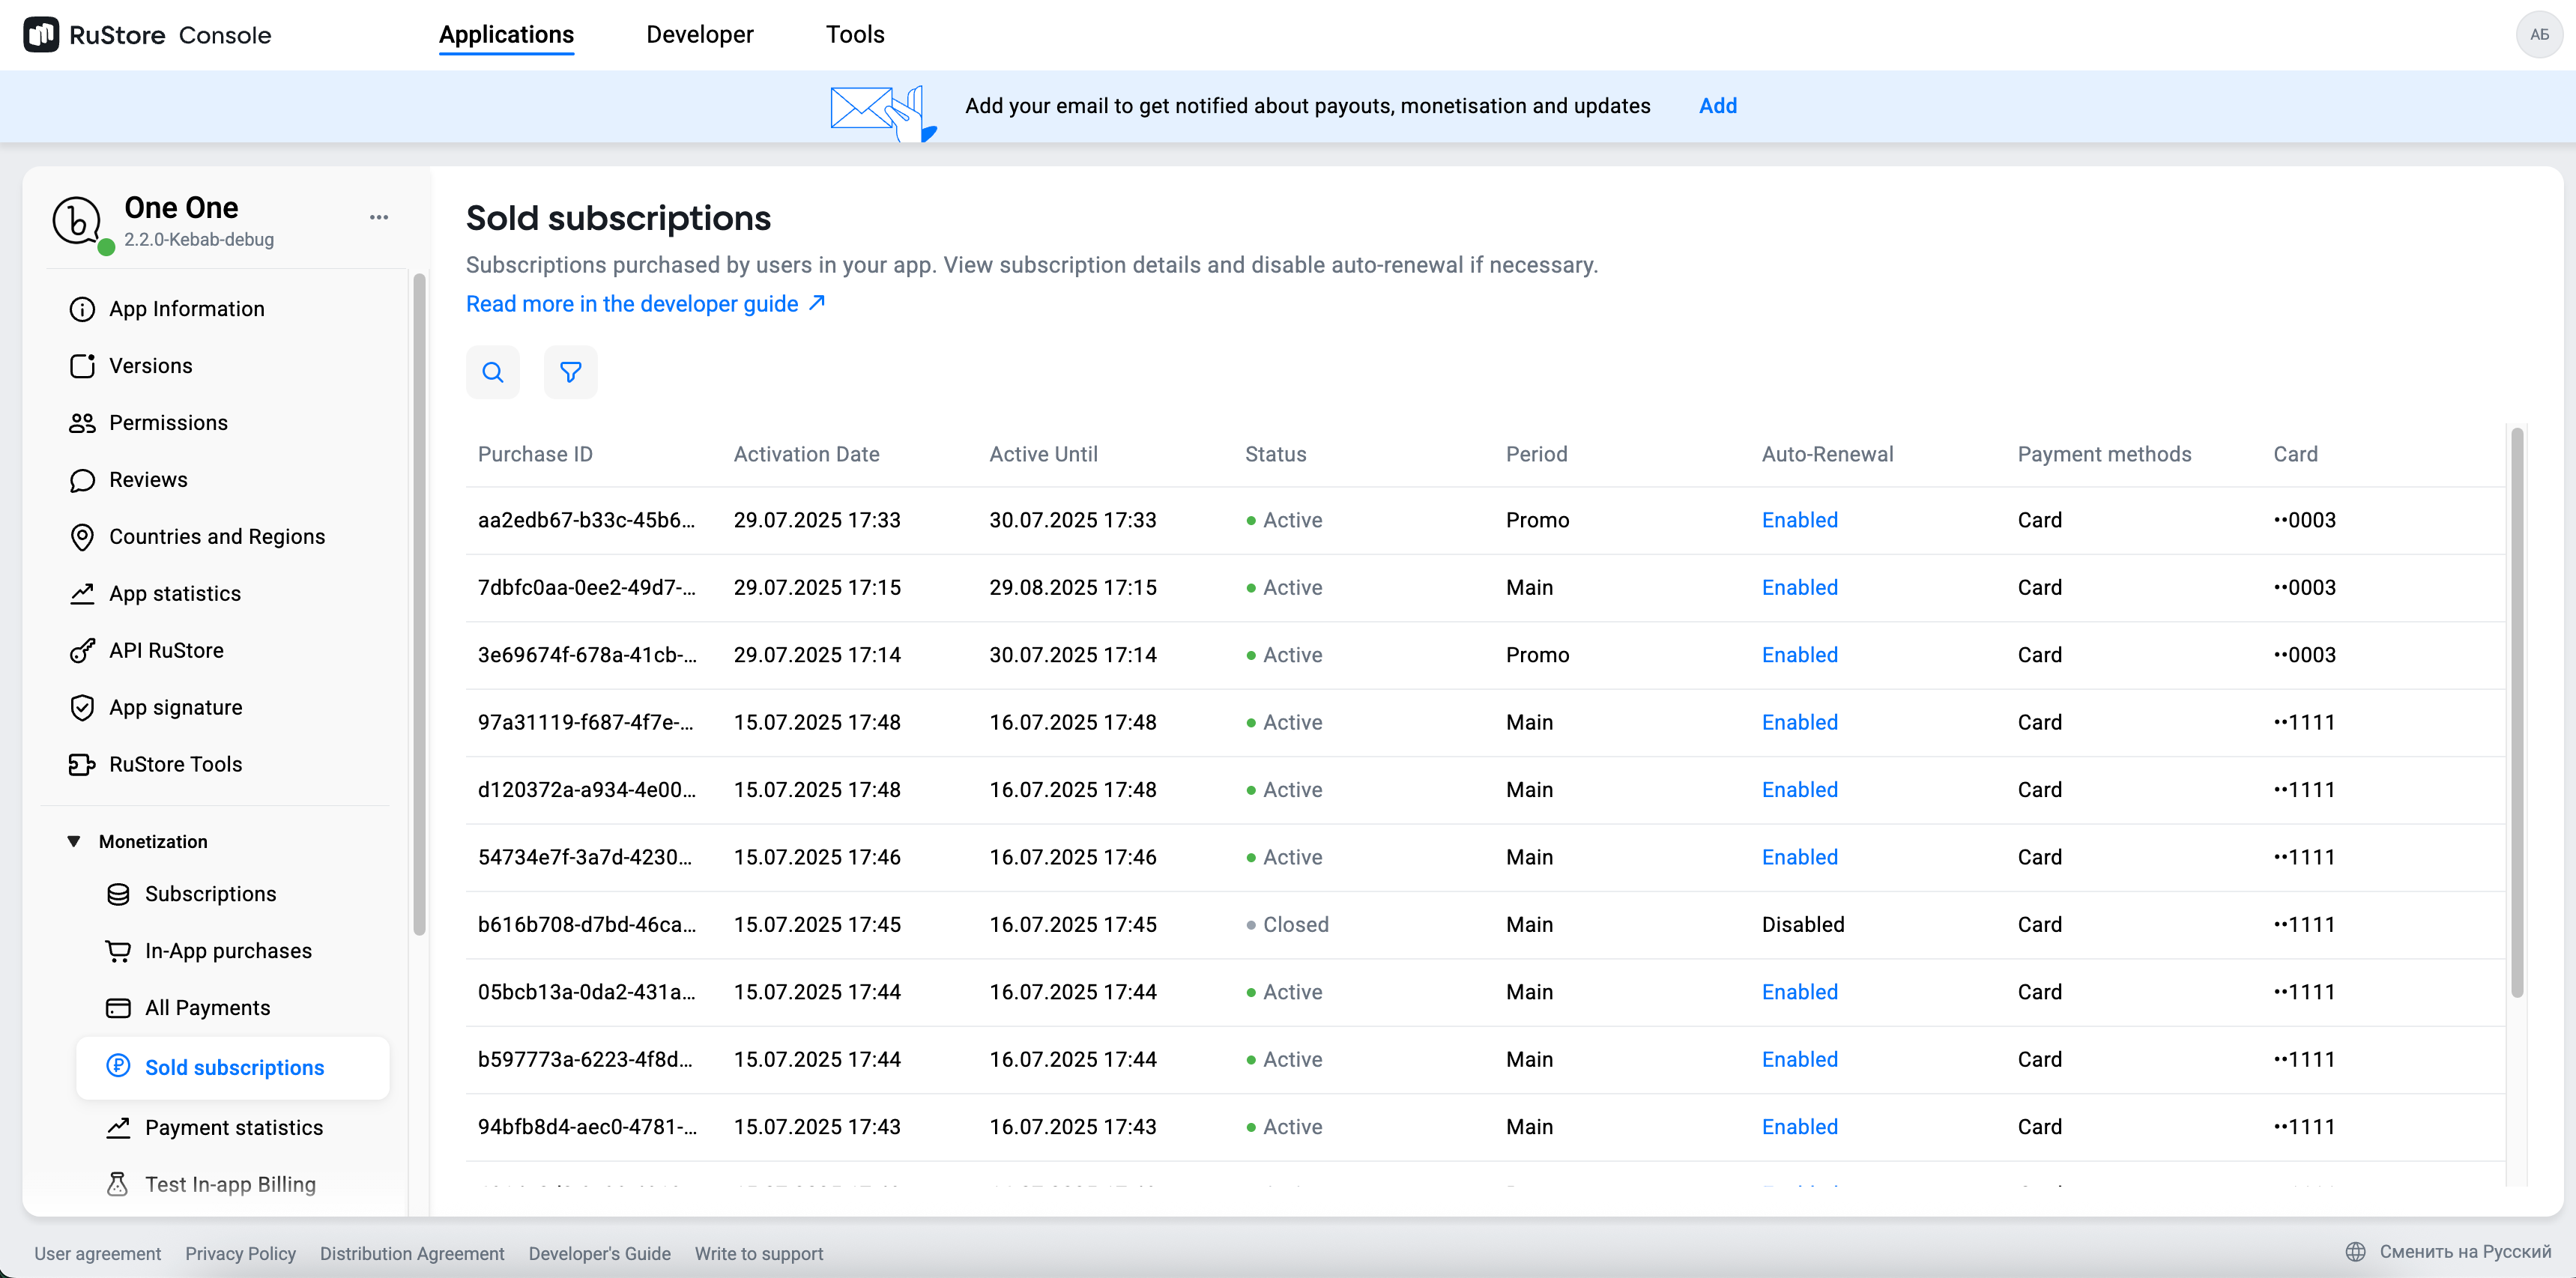The image size is (2576, 1278).
Task: Click Enabled auto-renewal for 97a31119 purchase
Action: (1799, 722)
